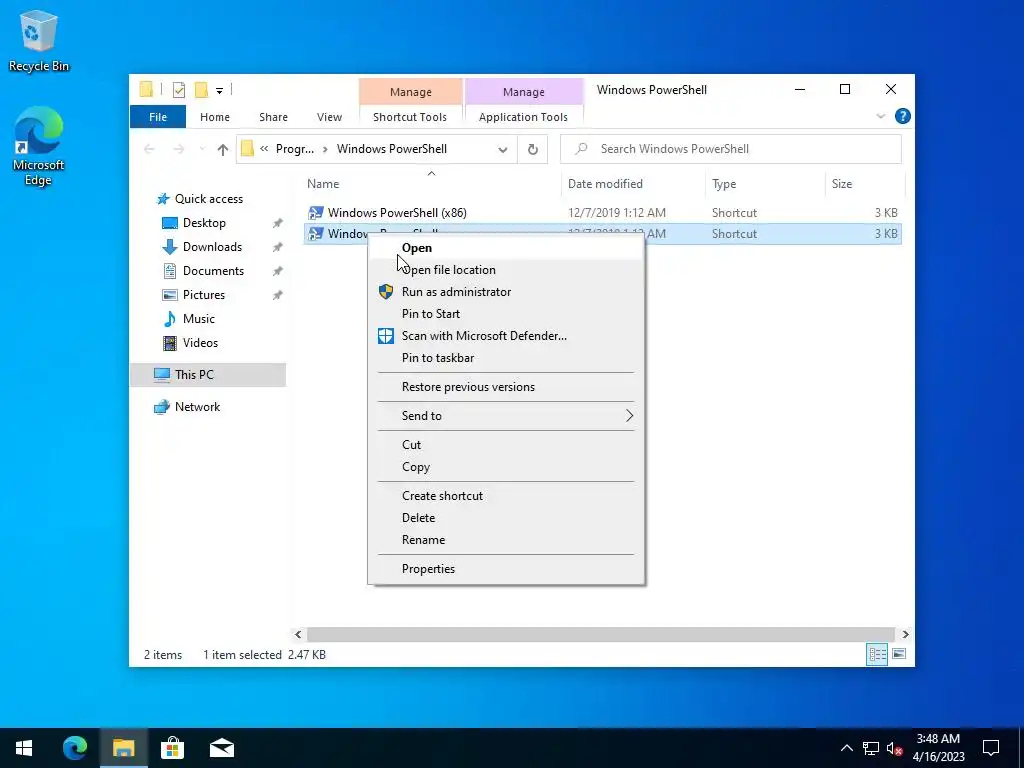Launch Microsoft Edge from desktop shortcut

point(39,146)
